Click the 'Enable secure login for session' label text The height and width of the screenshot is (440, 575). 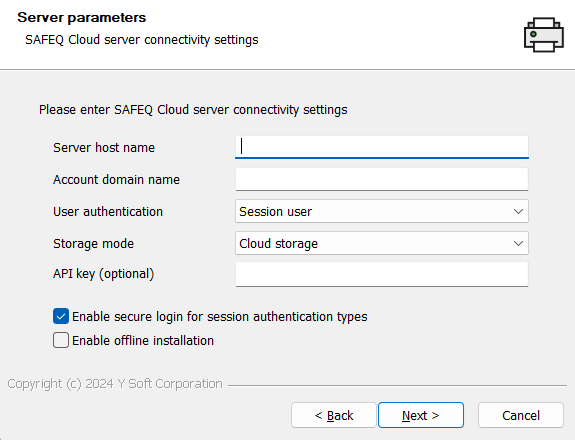click(x=162, y=317)
